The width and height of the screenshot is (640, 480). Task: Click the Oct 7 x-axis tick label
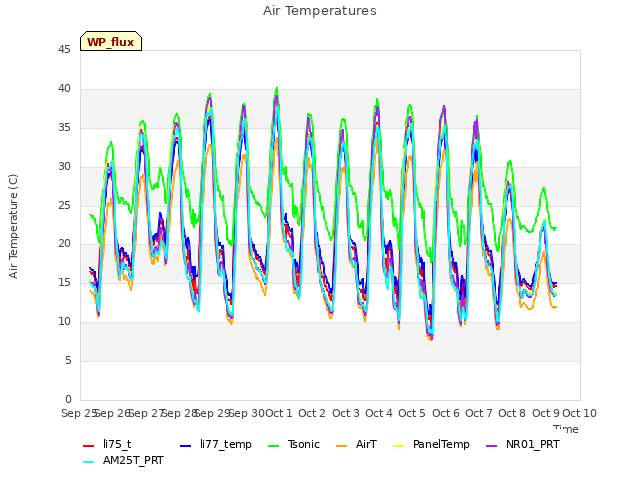click(x=478, y=413)
